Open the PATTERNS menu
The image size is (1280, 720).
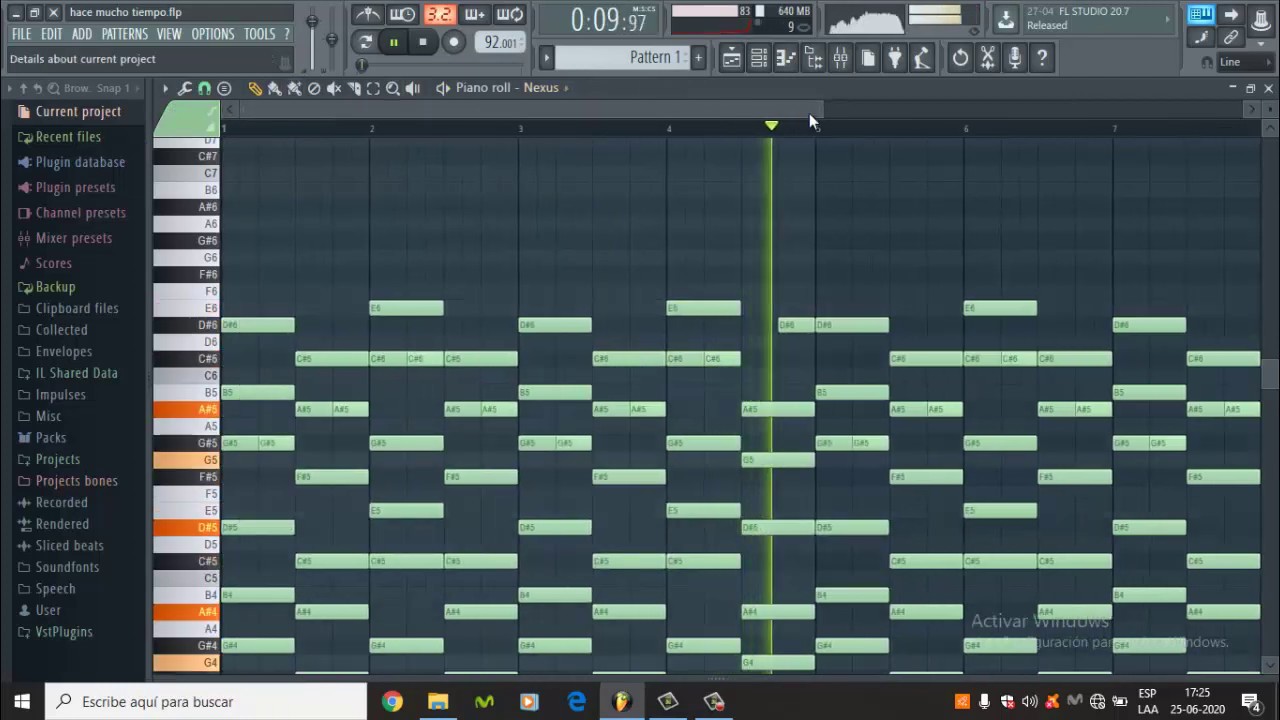tap(125, 34)
